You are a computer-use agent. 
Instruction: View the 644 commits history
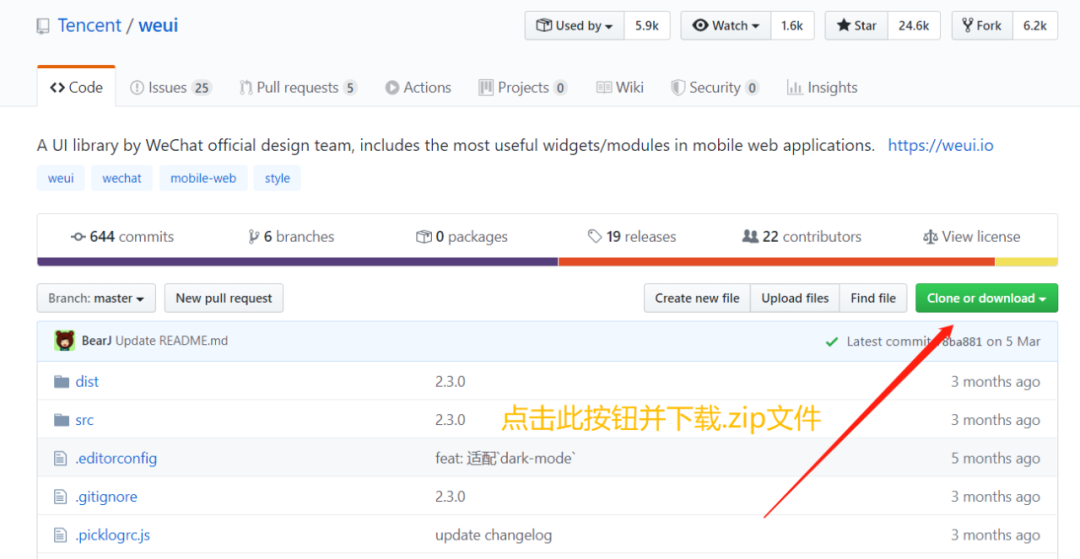(x=123, y=237)
